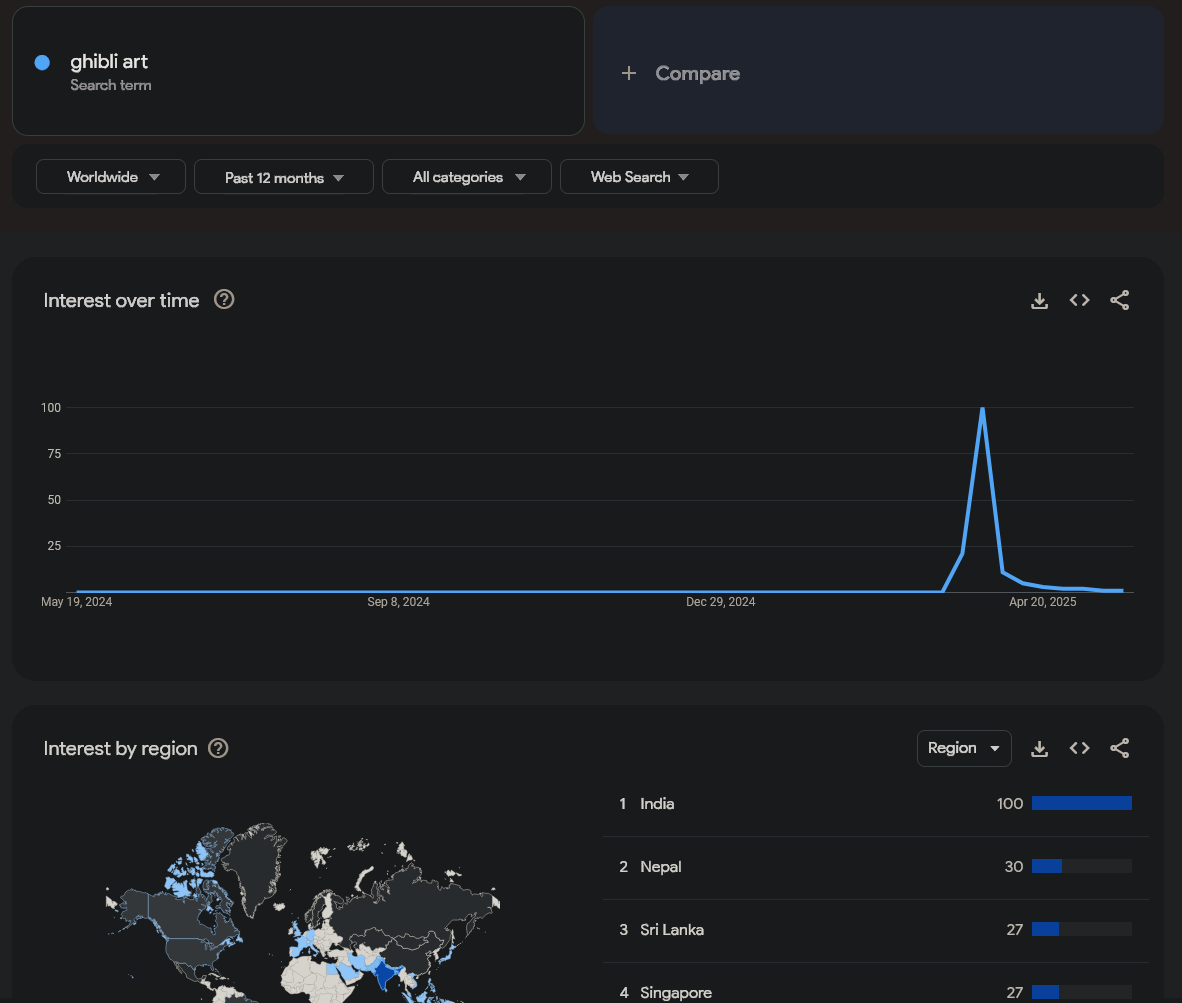Click the plus icon beside Compare

pos(629,73)
